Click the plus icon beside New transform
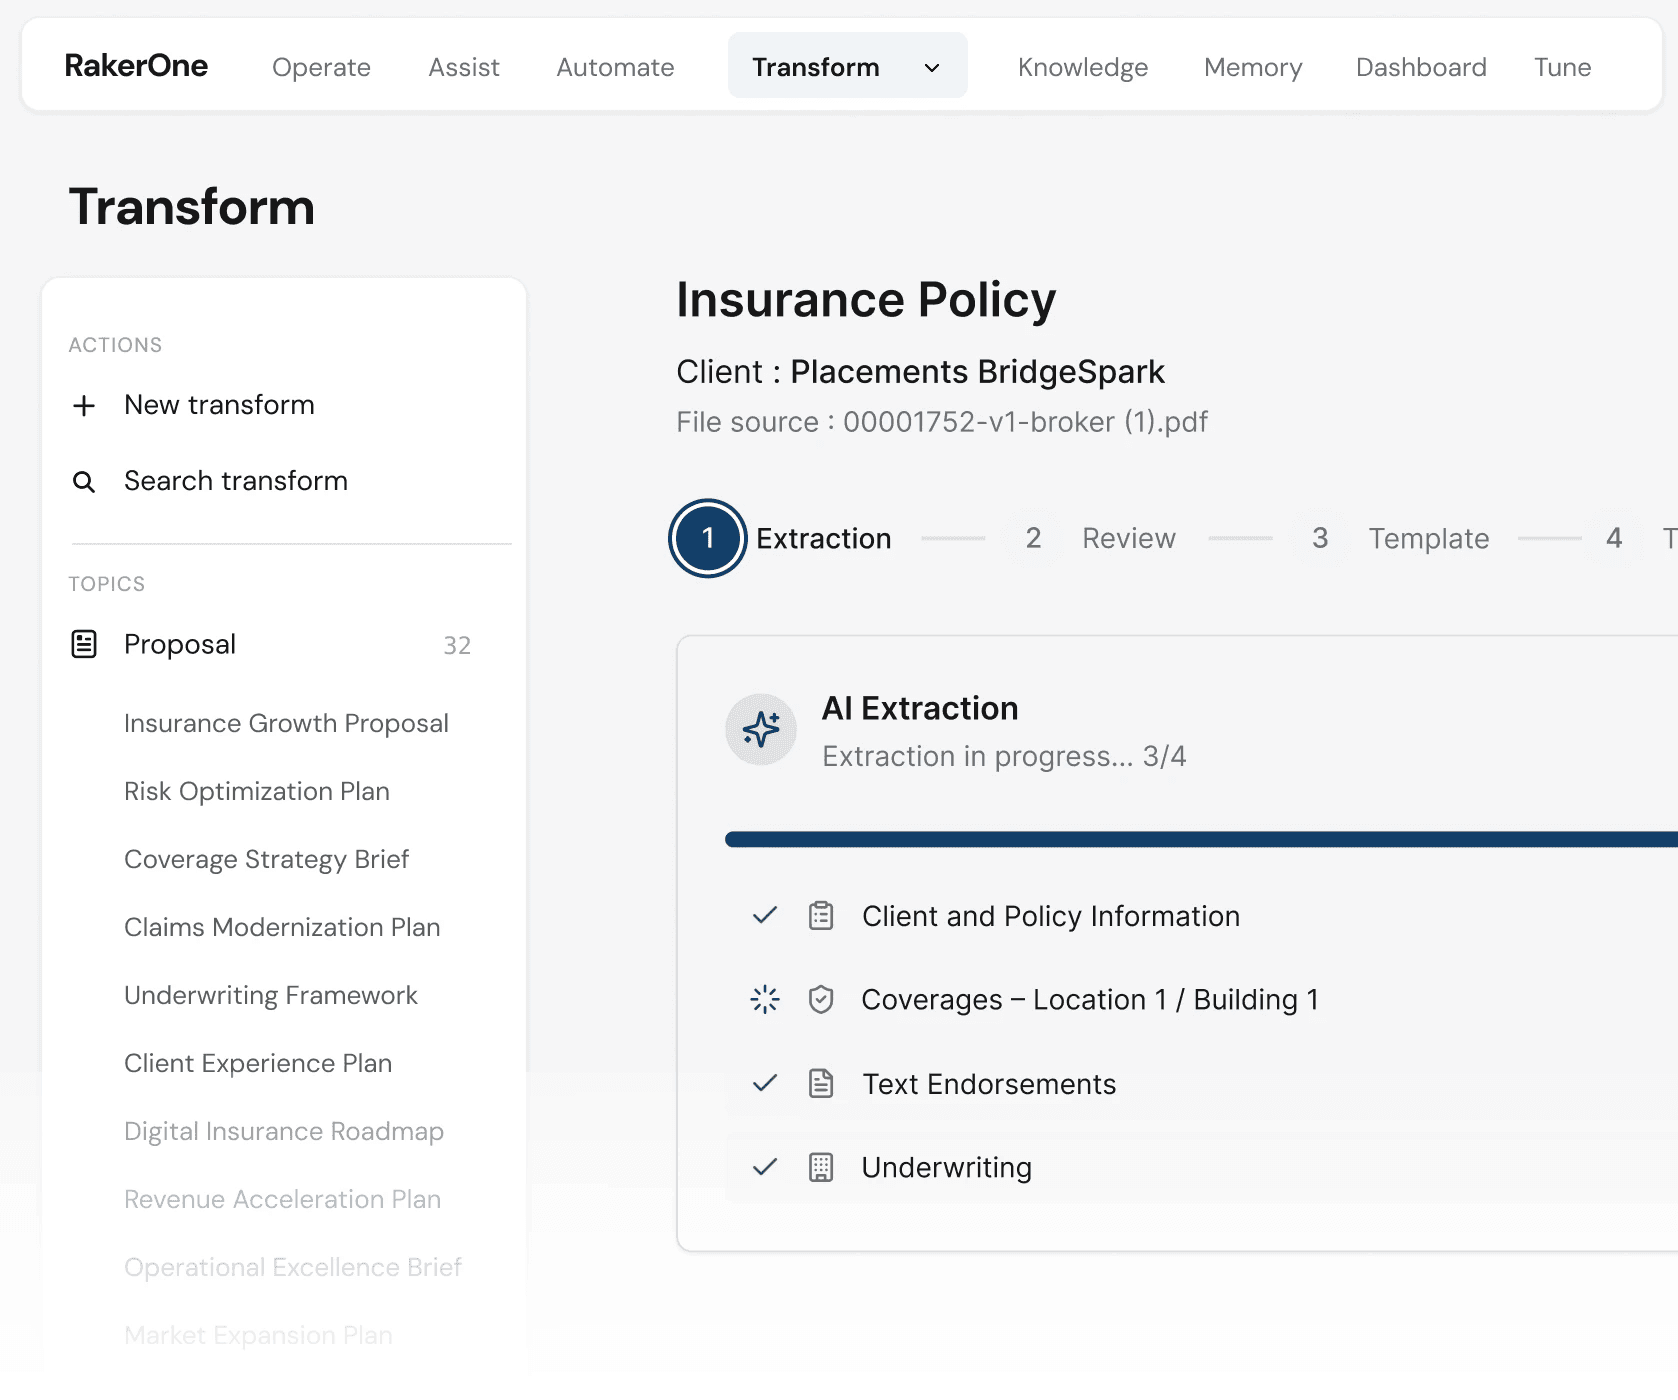This screenshot has width=1678, height=1400. pos(84,405)
